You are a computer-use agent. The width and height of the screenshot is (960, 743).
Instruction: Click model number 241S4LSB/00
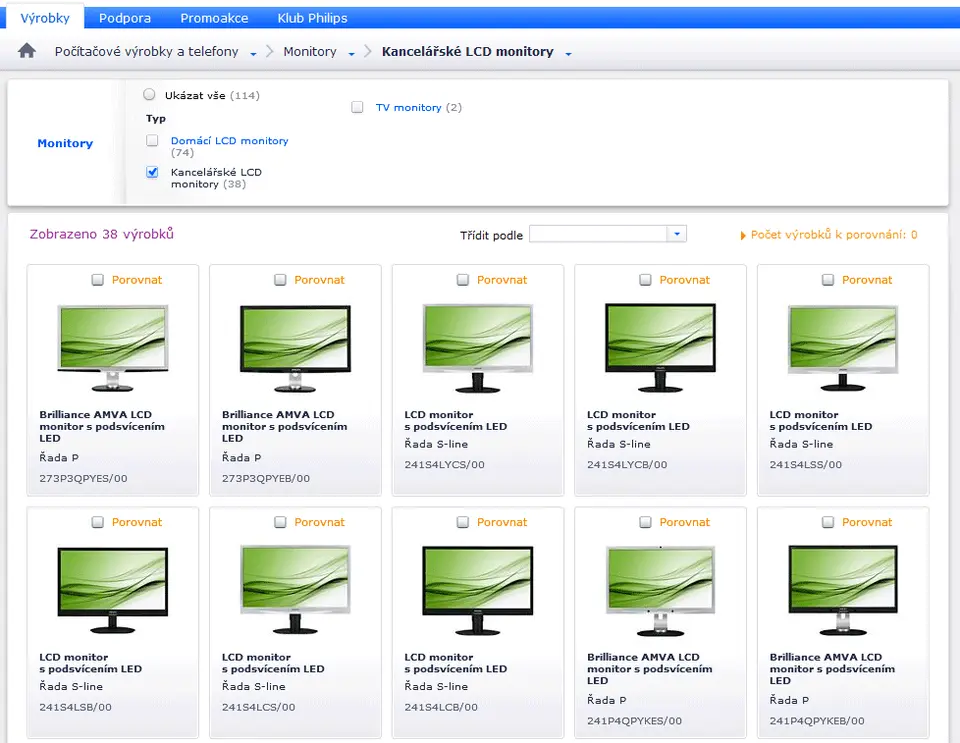point(75,707)
